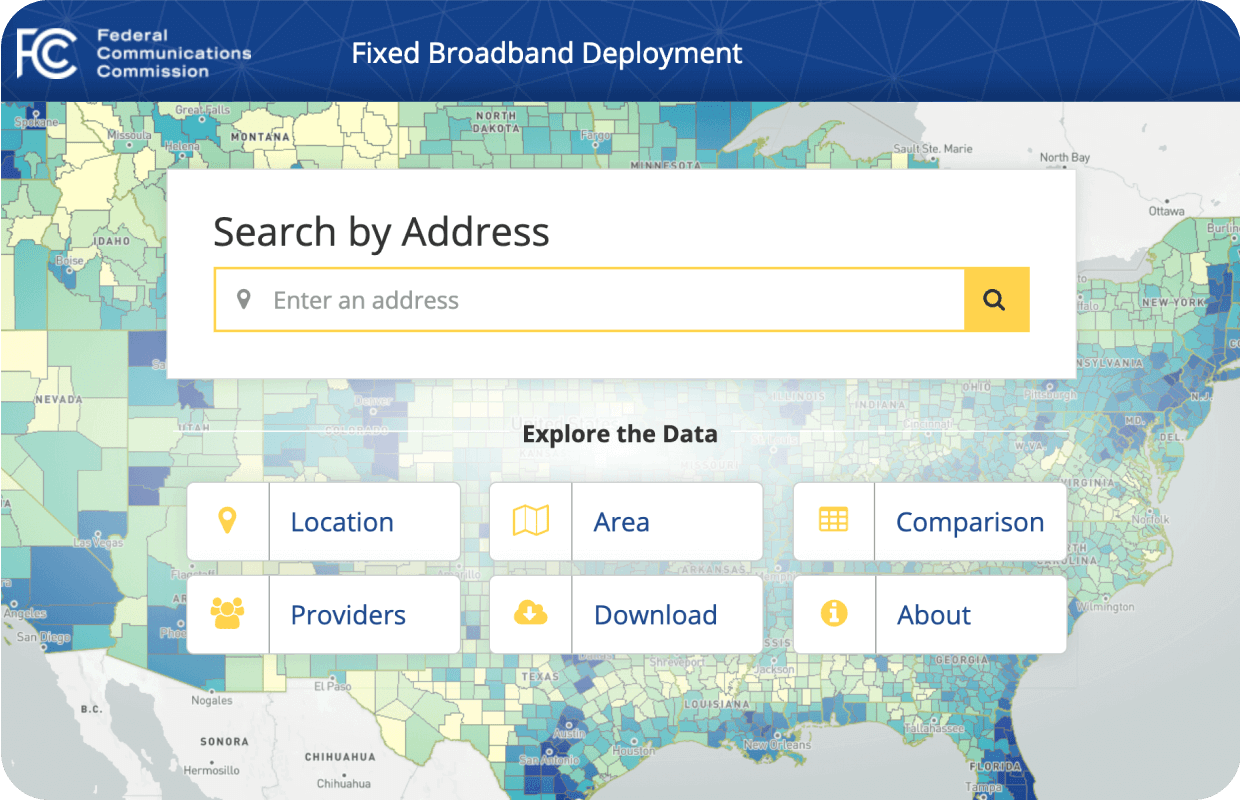
Task: Click the Fixed Broadband Deployment header title
Action: (547, 53)
